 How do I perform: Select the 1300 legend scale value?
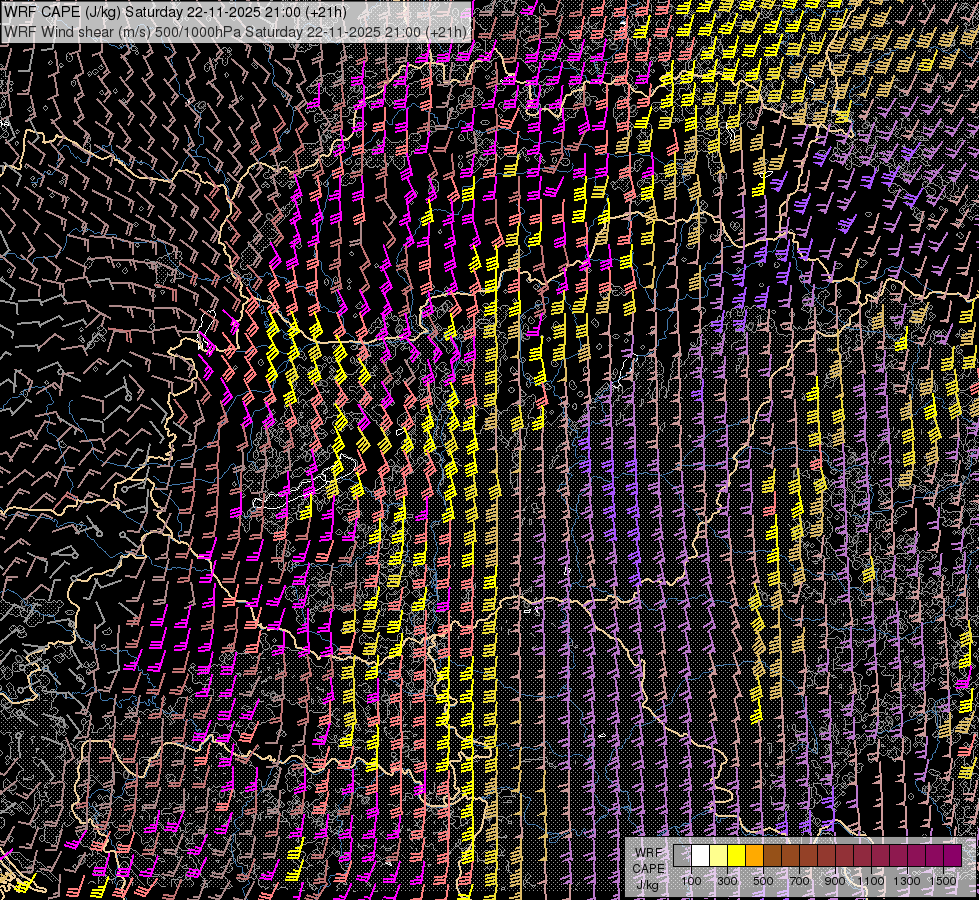click(x=907, y=880)
